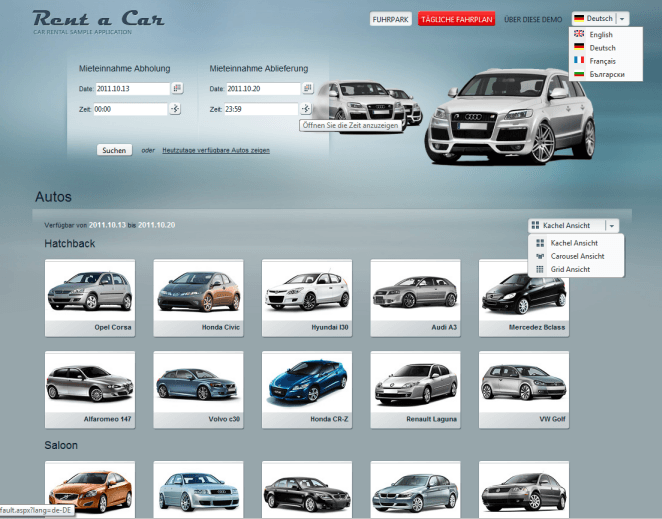The image size is (662, 519).
Task: Open the pickup time picker icon
Action: click(175, 109)
